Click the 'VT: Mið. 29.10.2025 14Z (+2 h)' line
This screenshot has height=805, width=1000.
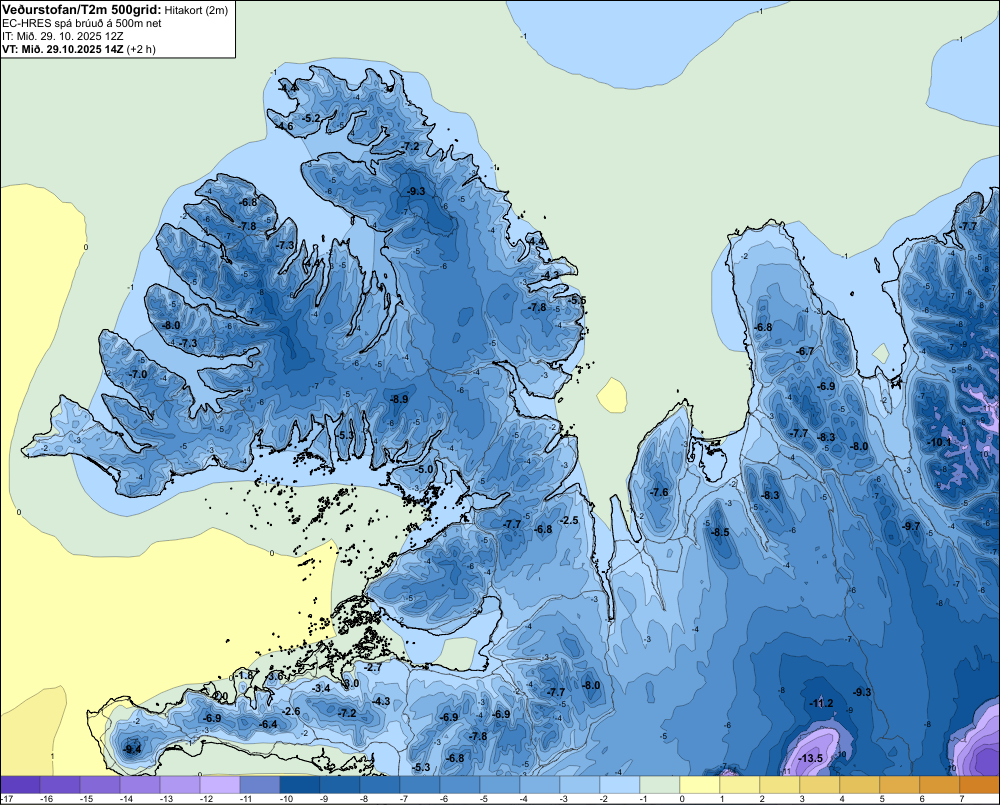(78, 48)
